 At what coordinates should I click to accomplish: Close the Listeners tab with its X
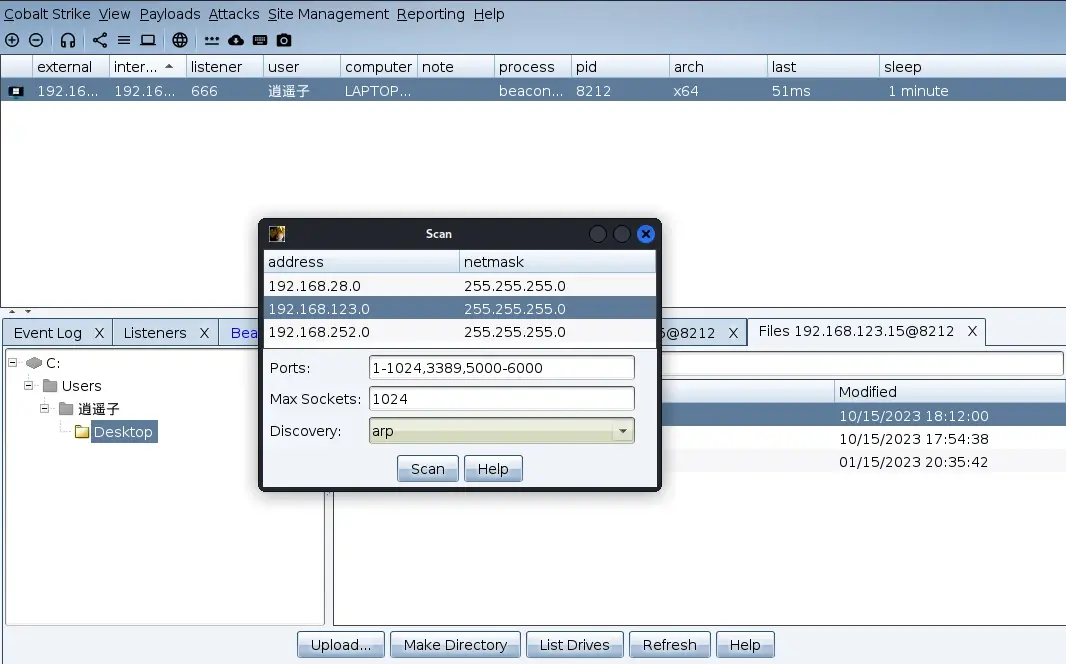click(x=204, y=333)
